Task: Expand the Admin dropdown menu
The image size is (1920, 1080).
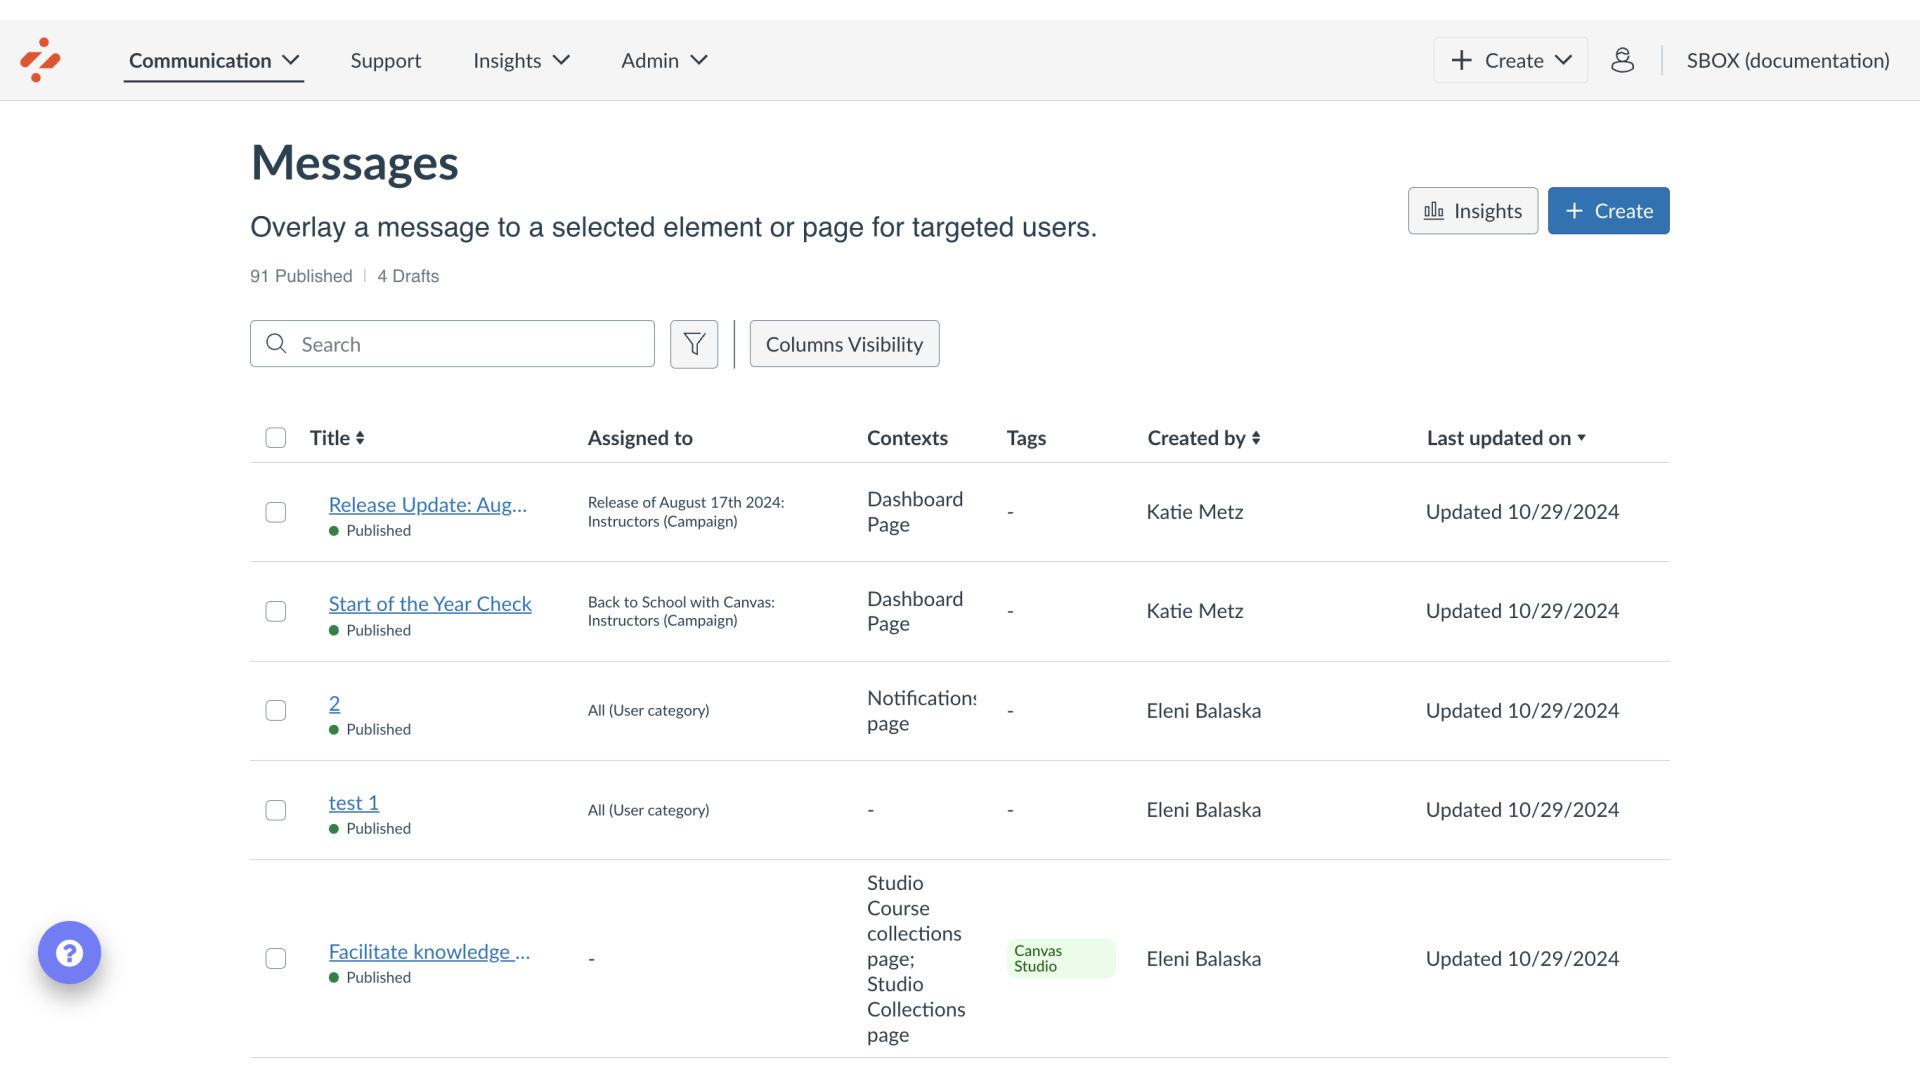Action: click(664, 60)
